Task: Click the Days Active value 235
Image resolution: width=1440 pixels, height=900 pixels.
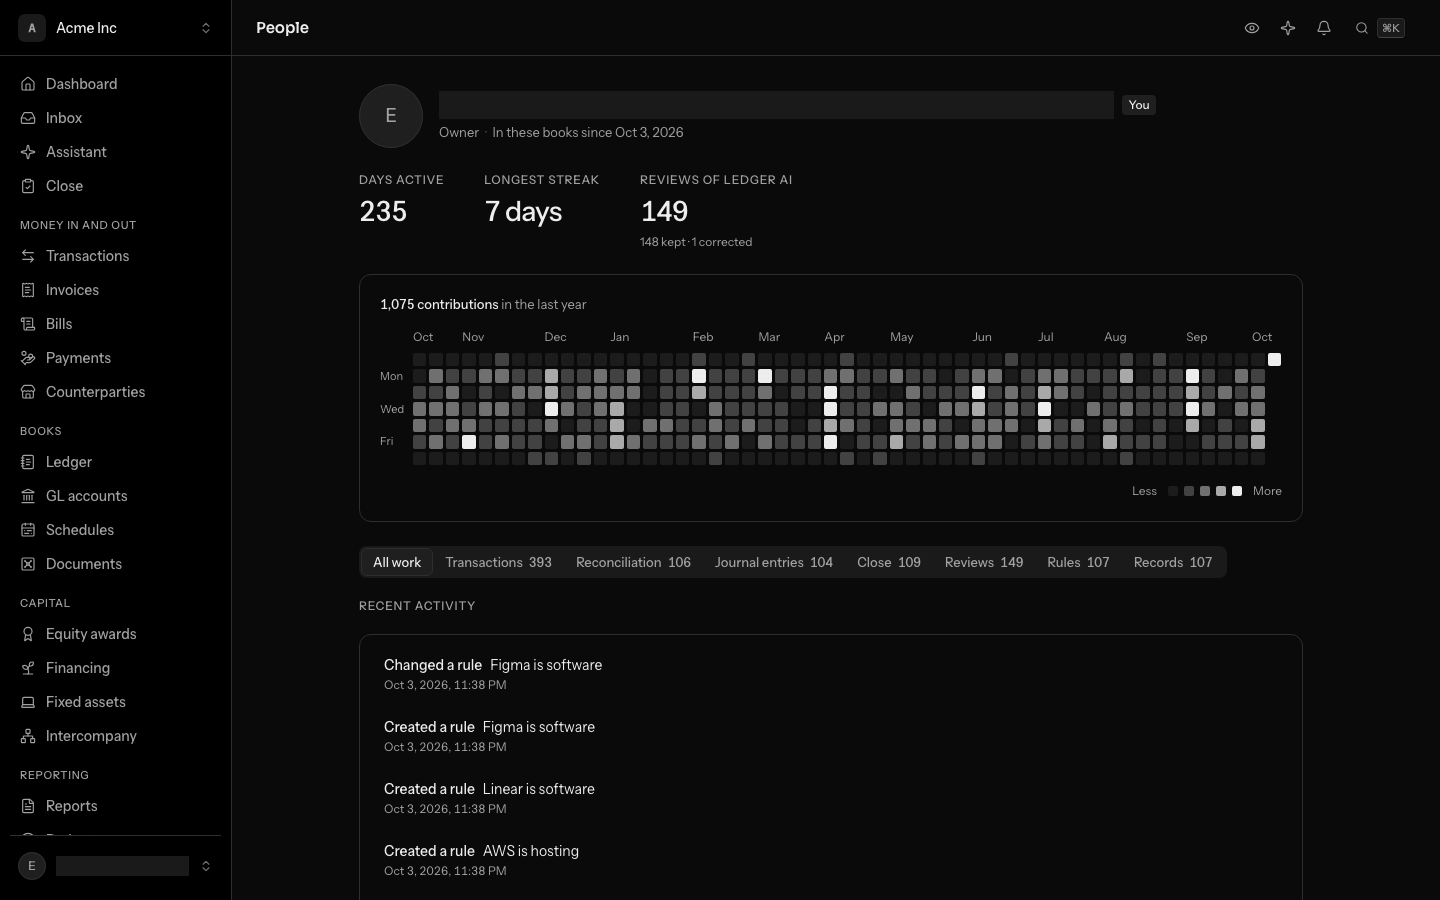Action: [x=383, y=211]
